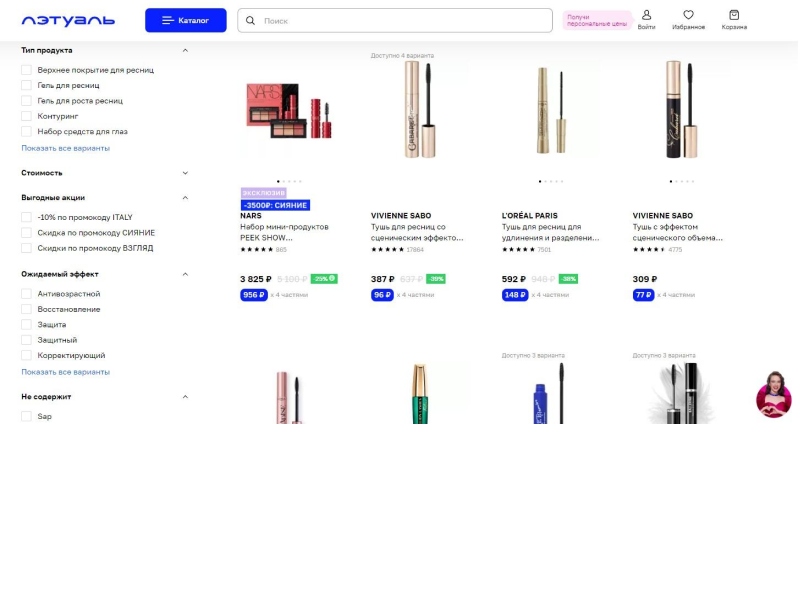Click the -39% discount badge
800x600 pixels.
click(436, 279)
